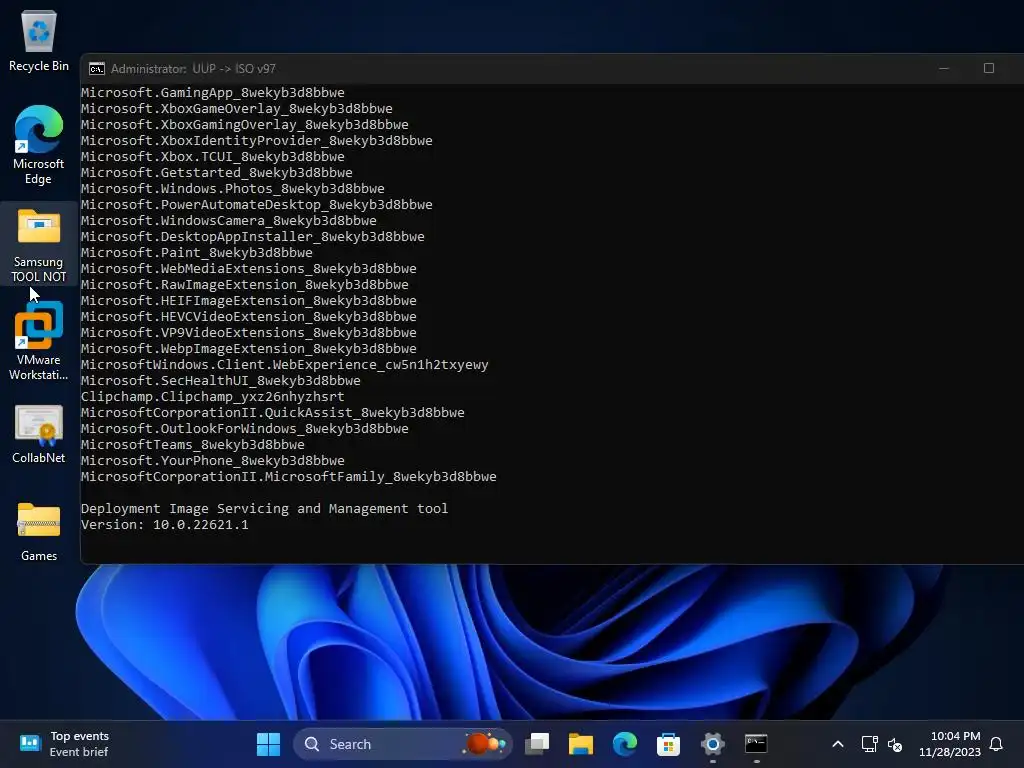Click the network status tray icon

point(869,744)
